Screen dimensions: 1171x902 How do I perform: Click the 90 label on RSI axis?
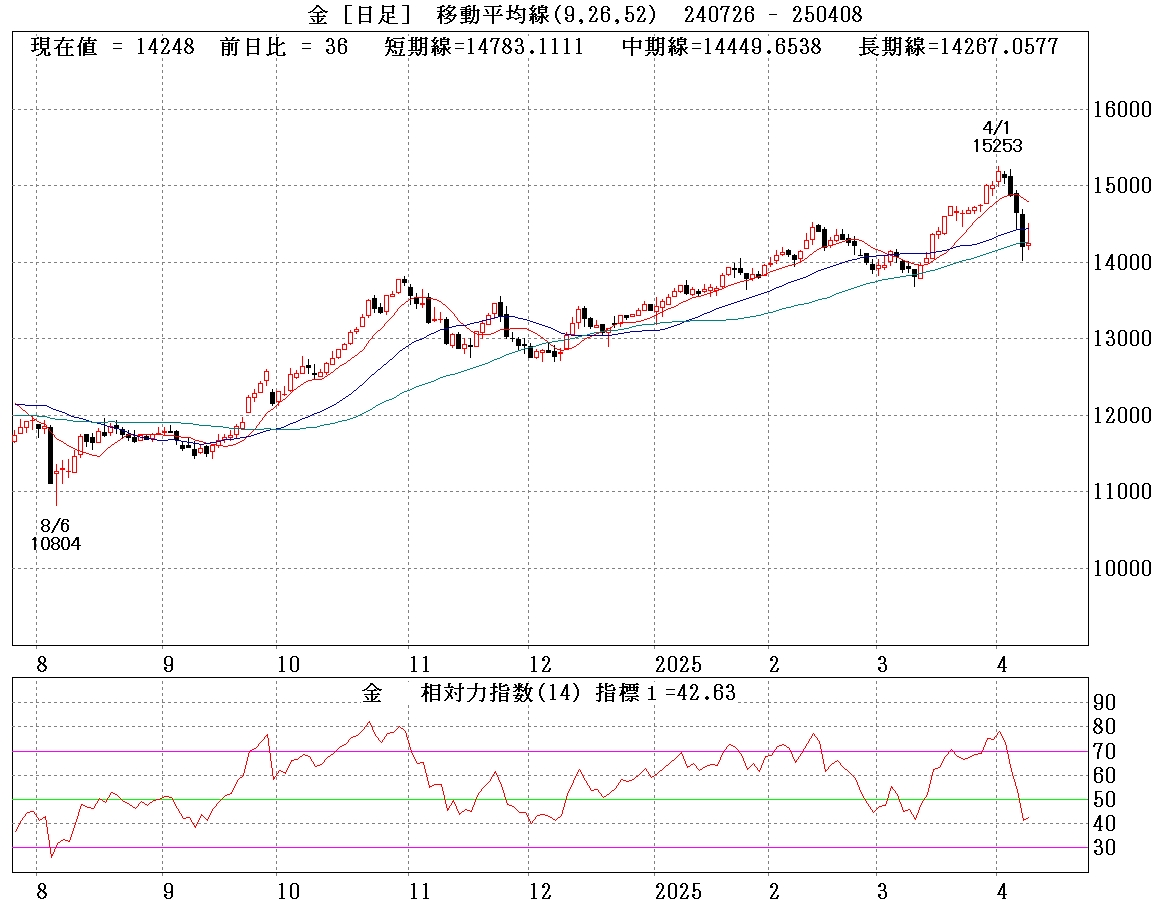click(x=1107, y=702)
